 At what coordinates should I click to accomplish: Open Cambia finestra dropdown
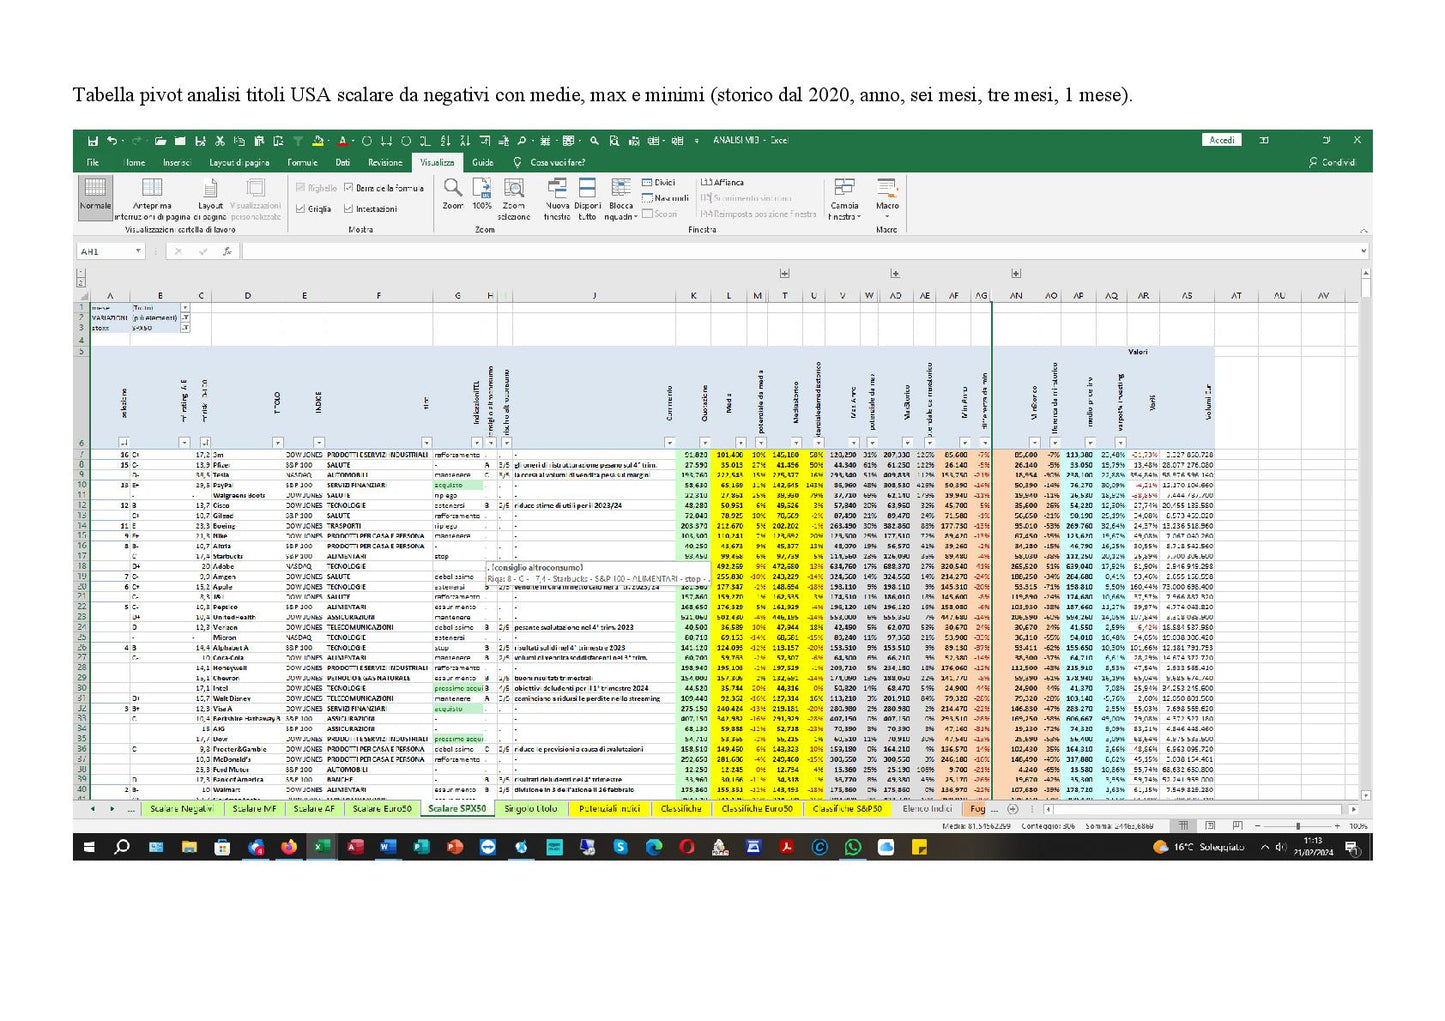click(x=844, y=198)
